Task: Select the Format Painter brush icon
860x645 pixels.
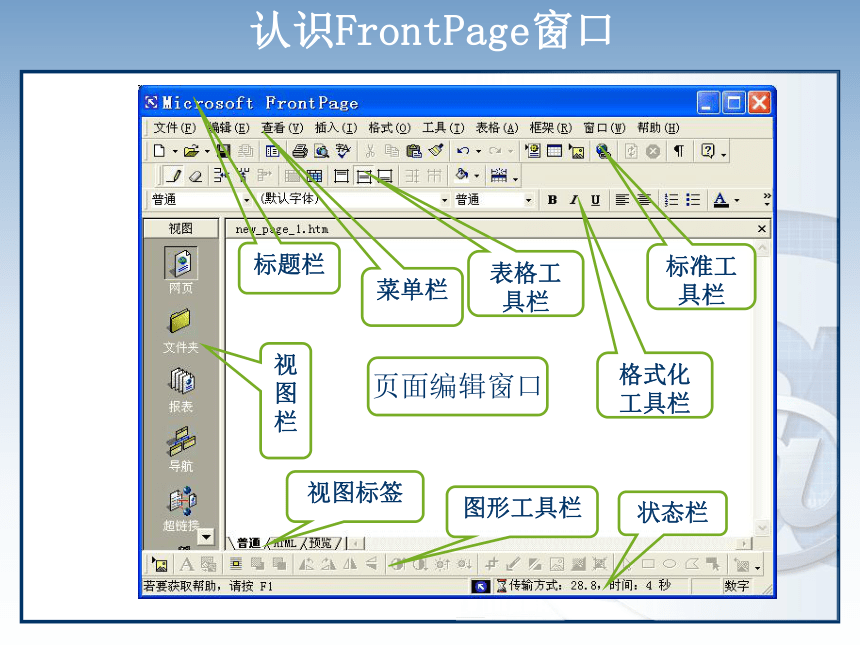Action: point(436,151)
